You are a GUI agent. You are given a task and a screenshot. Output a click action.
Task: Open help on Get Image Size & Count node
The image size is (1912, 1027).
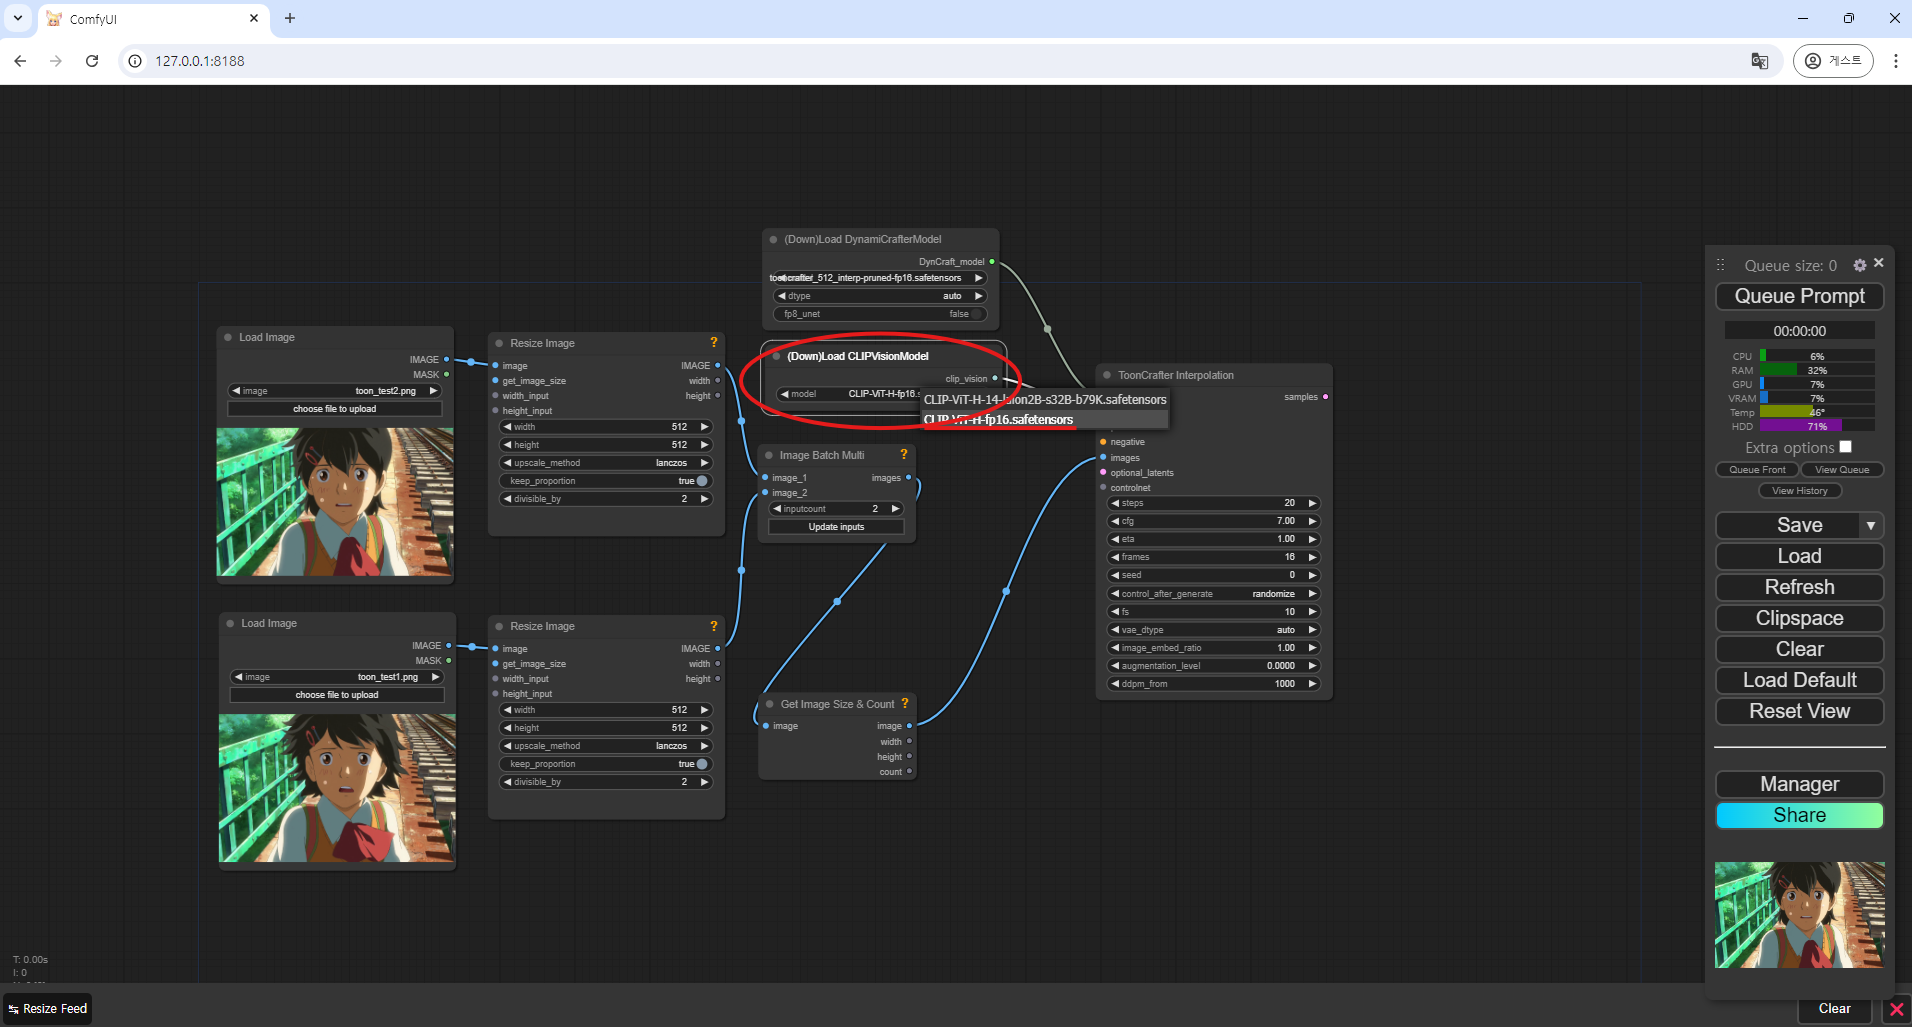(905, 703)
